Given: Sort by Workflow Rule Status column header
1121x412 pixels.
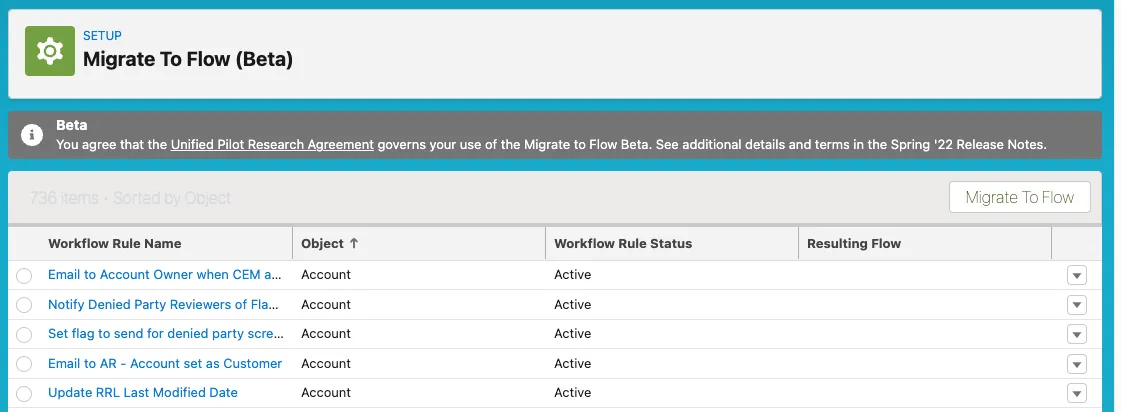Looking at the screenshot, I should pos(623,243).
